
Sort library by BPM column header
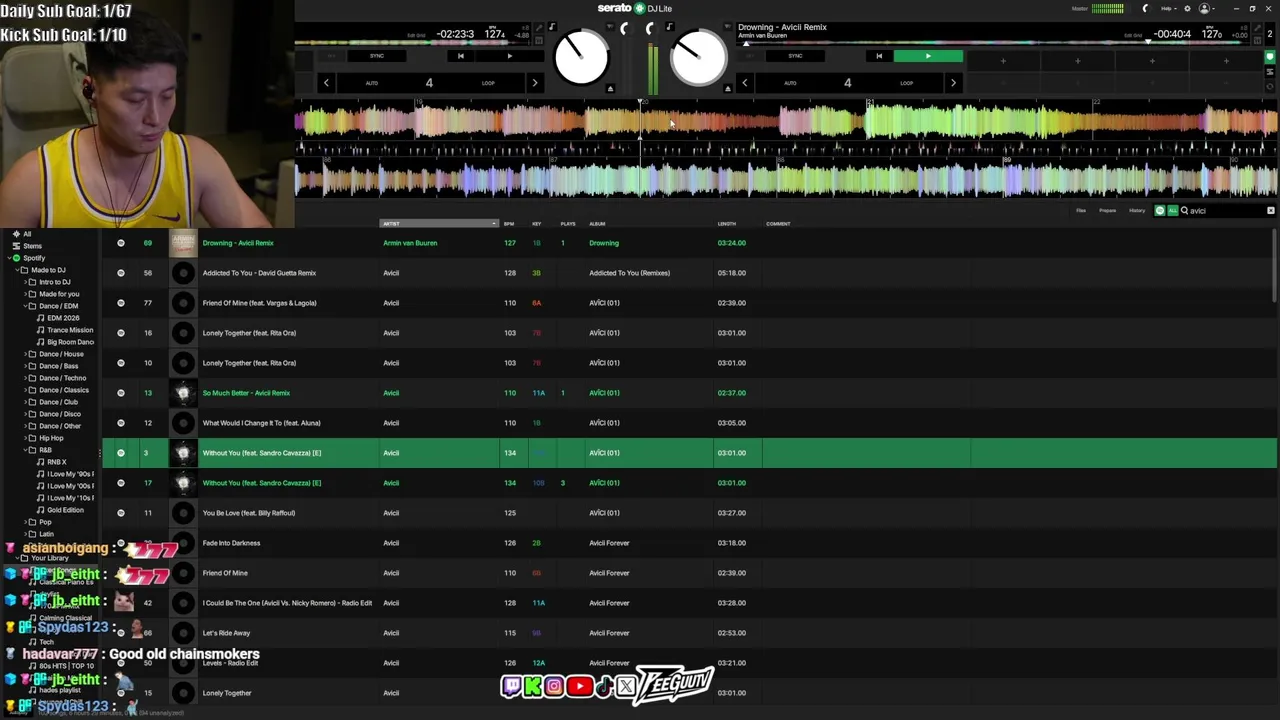(509, 224)
